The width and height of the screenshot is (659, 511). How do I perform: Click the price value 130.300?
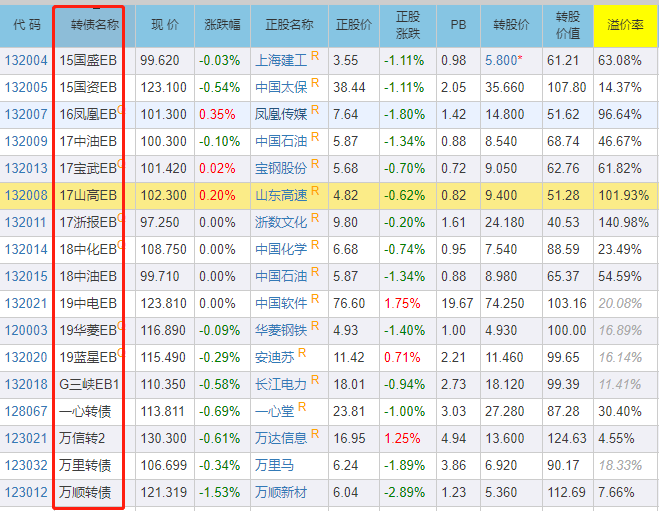[x=163, y=438]
